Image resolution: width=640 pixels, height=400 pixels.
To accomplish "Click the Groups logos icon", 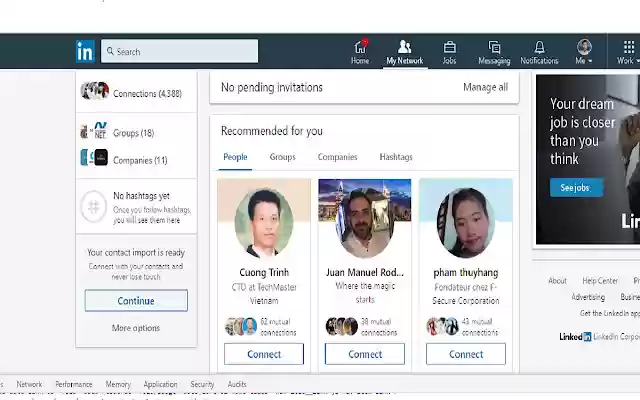I will [94, 131].
